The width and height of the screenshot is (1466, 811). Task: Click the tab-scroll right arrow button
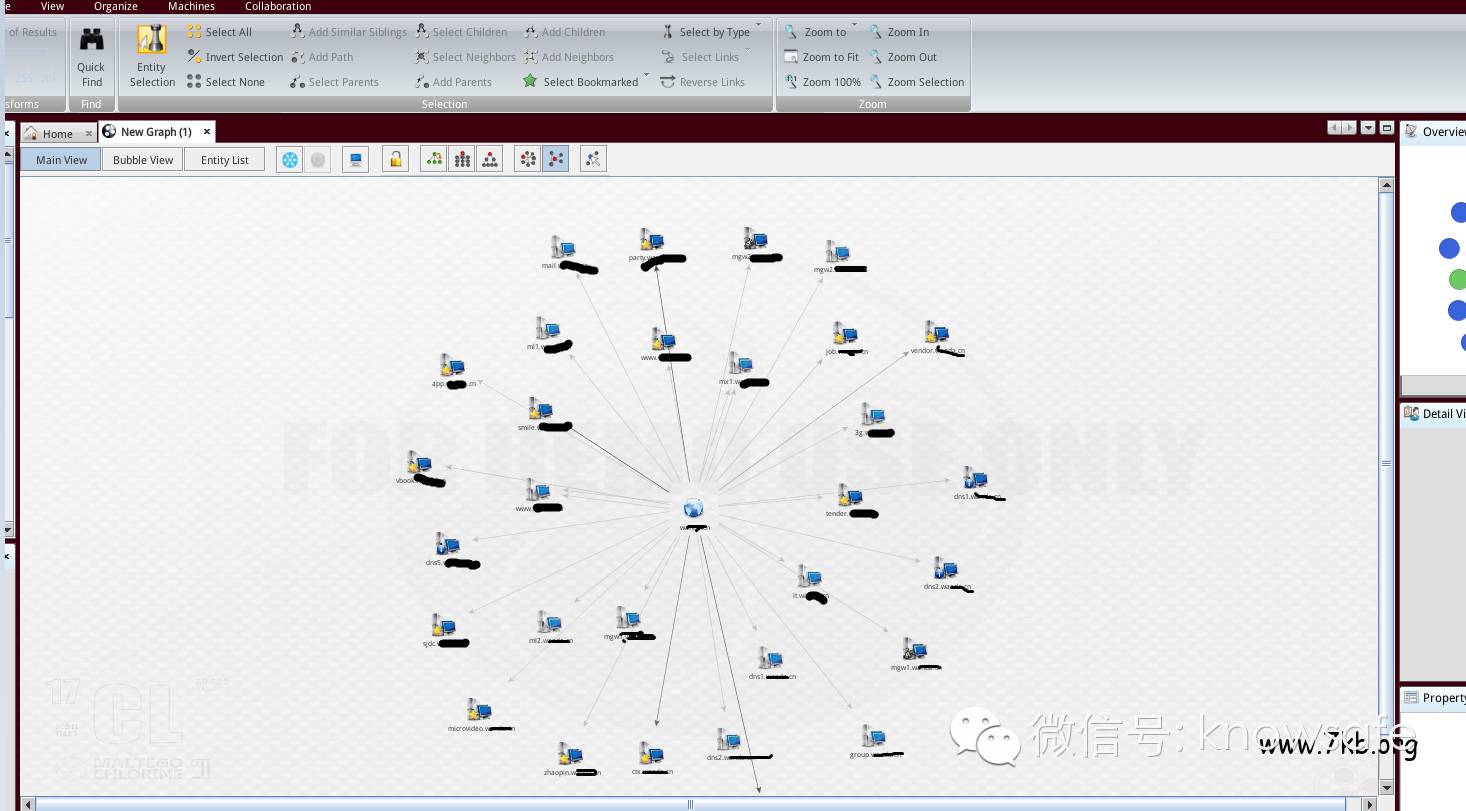click(x=1349, y=128)
